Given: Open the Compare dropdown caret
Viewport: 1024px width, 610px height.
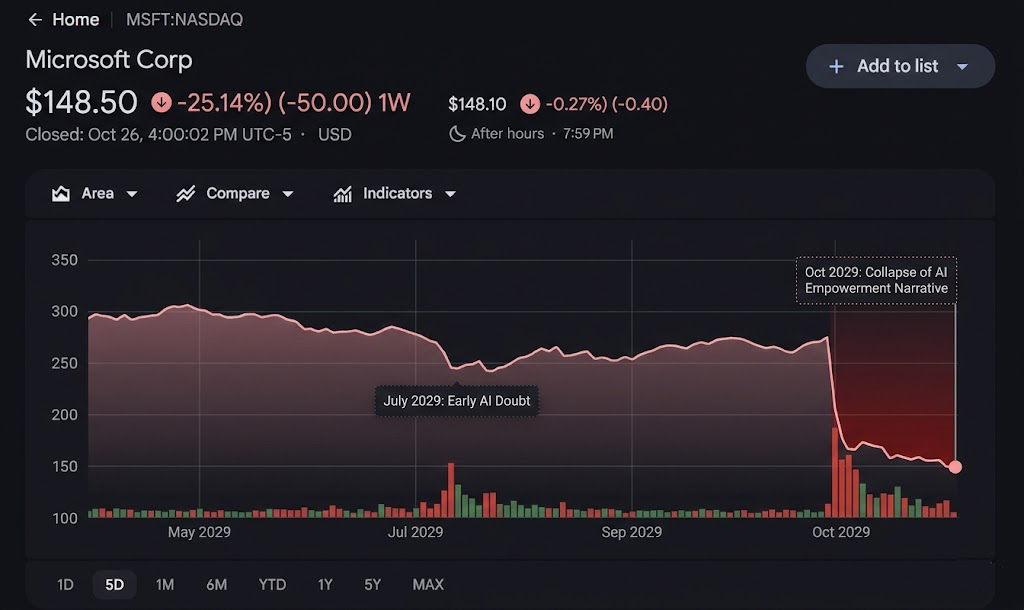Looking at the screenshot, I should (288, 194).
